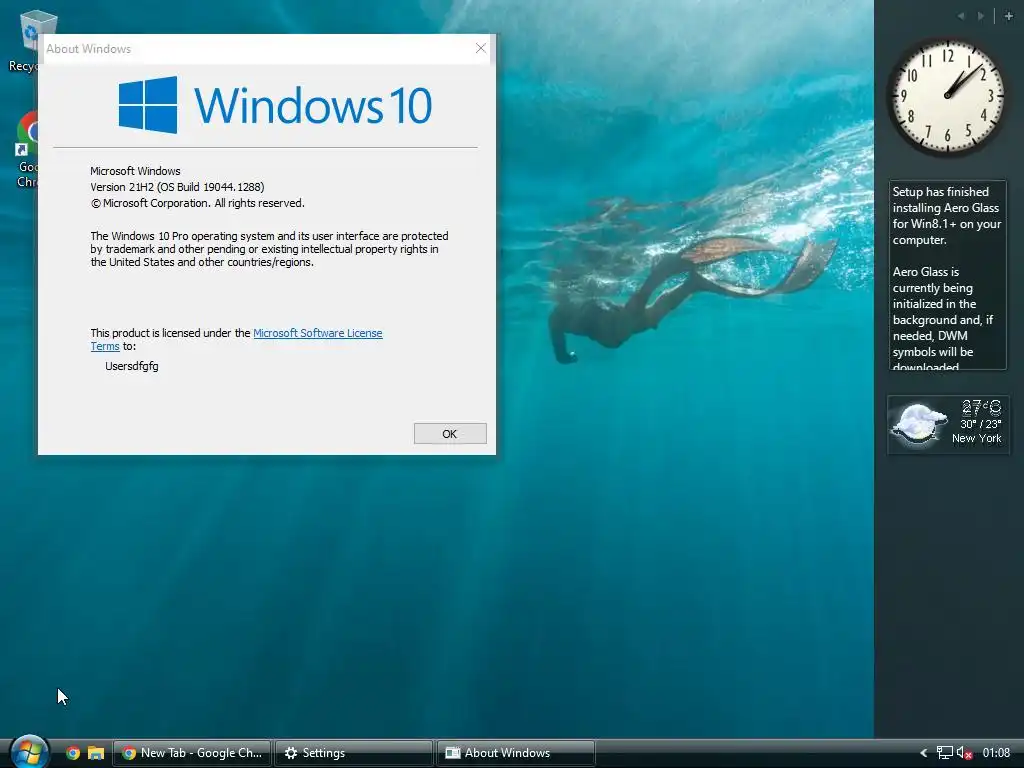Viewport: 1024px width, 768px height.
Task: Click muted volume icon in tray
Action: pos(965,753)
